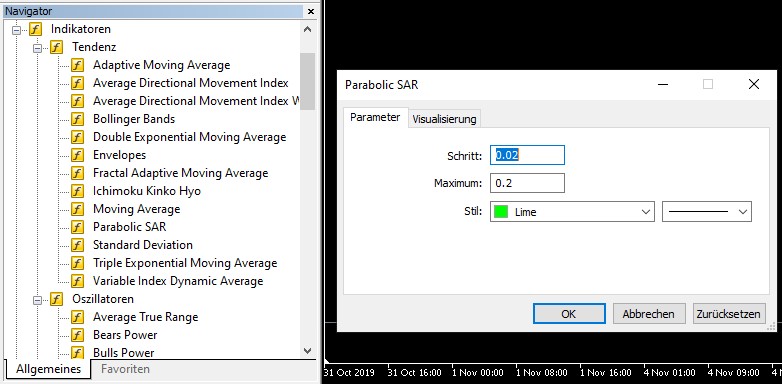The height and width of the screenshot is (384, 782).
Task: Select the Parameter tab
Action: click(375, 117)
